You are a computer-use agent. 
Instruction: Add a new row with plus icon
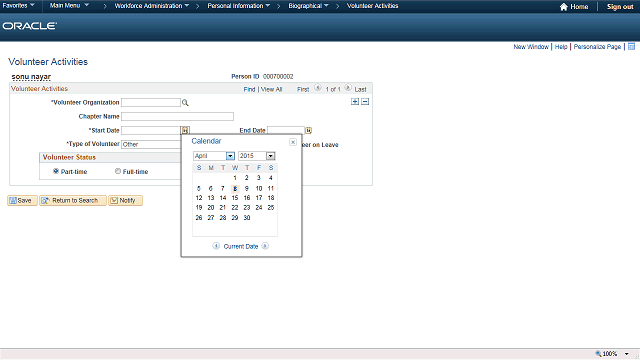[355, 102]
